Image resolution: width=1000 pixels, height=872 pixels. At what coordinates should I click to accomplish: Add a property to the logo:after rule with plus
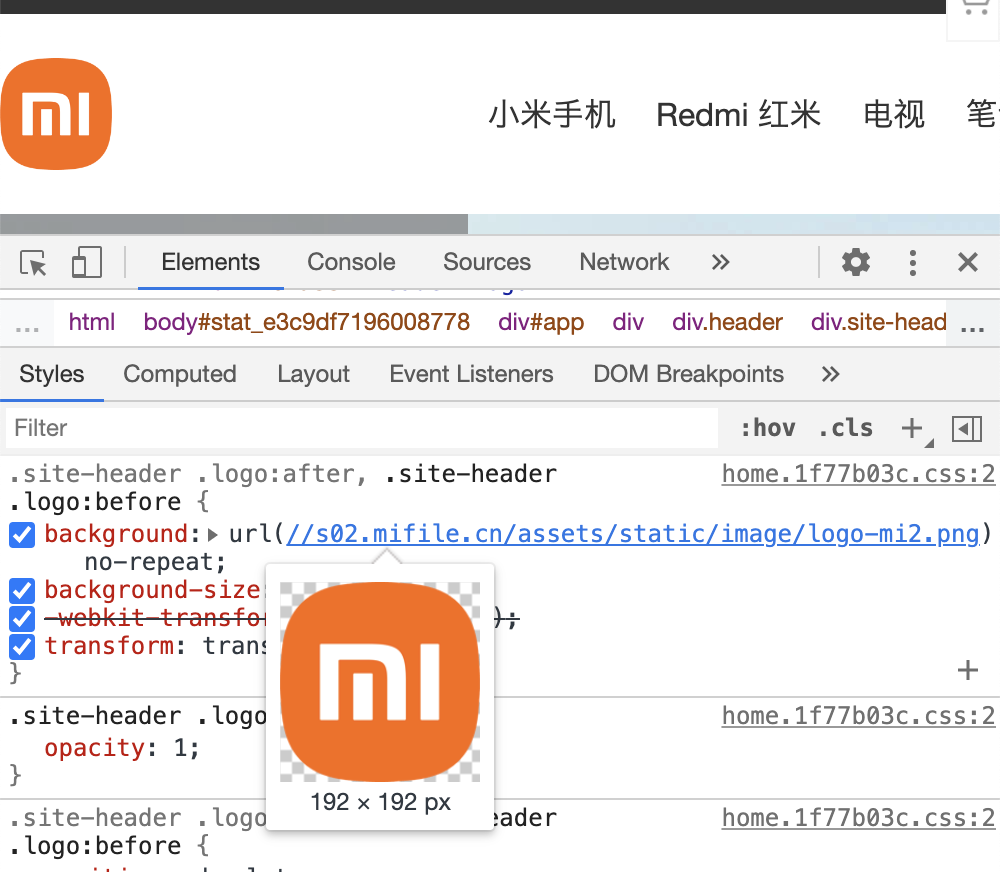tap(967, 670)
